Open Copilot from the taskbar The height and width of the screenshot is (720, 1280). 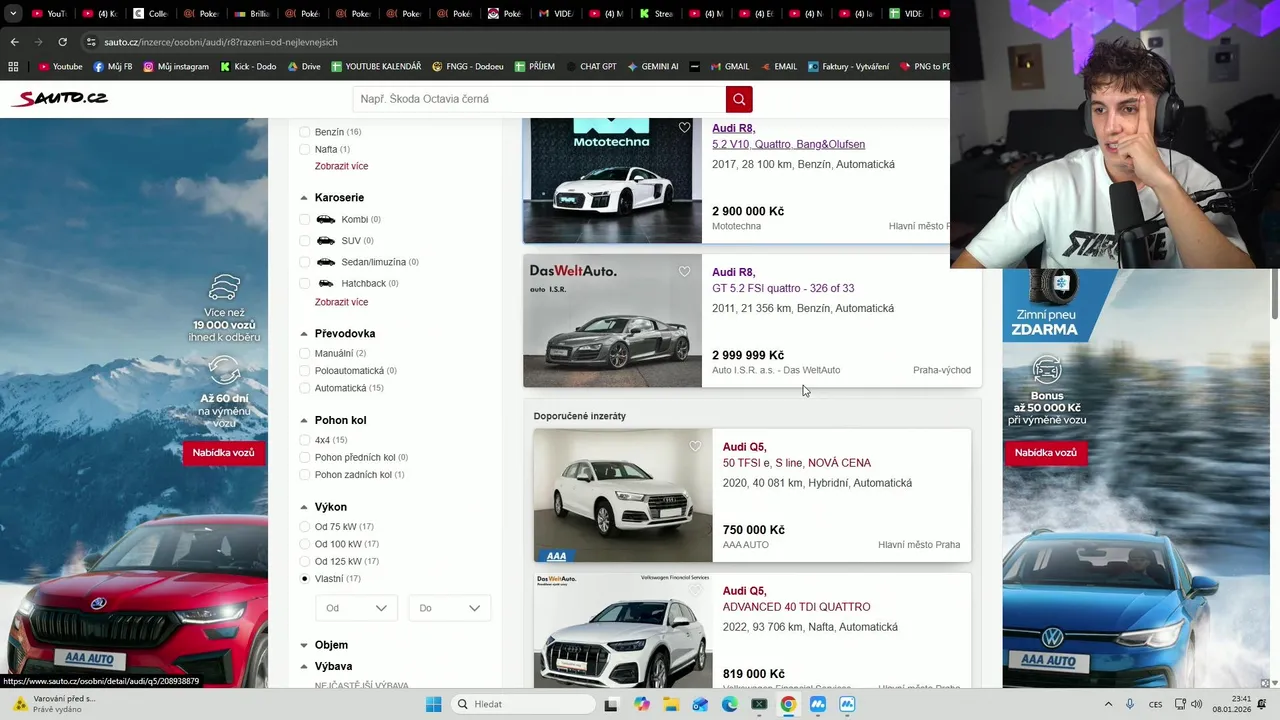point(641,704)
